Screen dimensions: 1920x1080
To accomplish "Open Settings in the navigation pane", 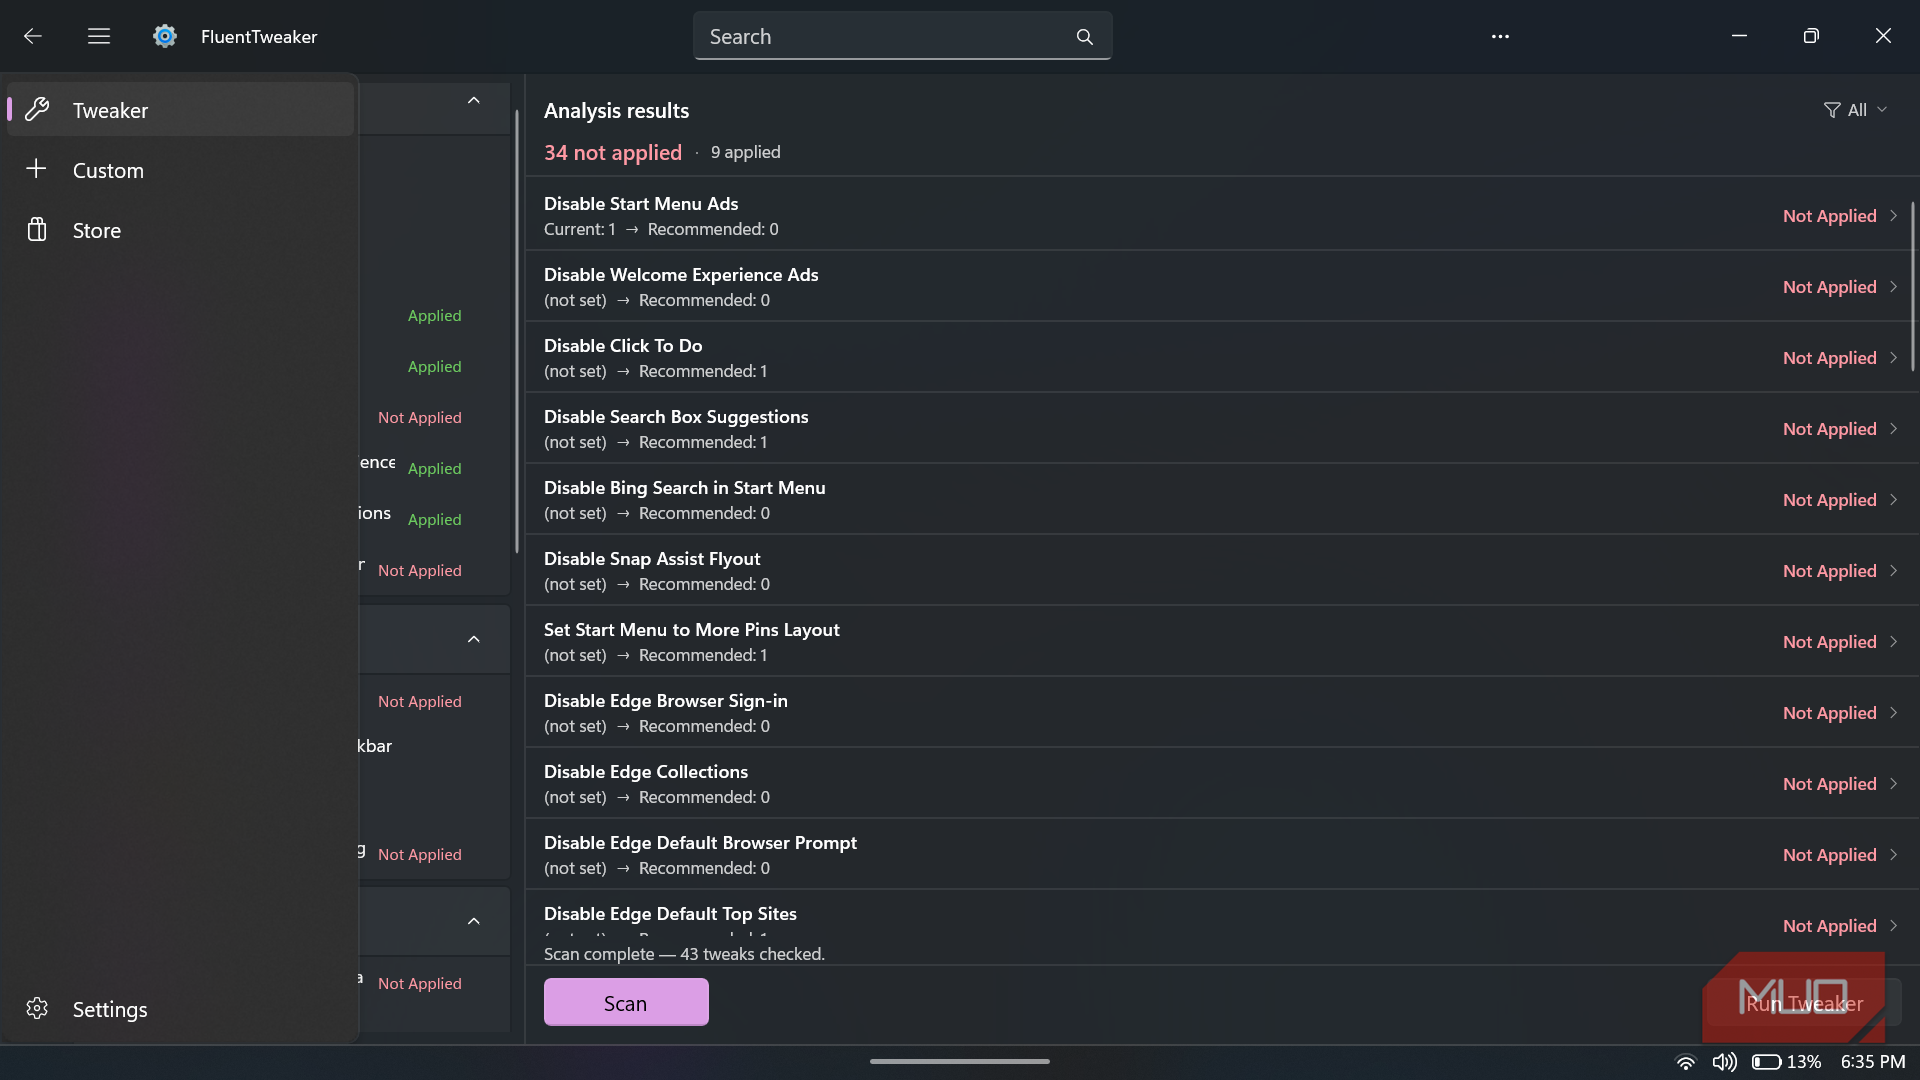I will pyautogui.click(x=181, y=1008).
